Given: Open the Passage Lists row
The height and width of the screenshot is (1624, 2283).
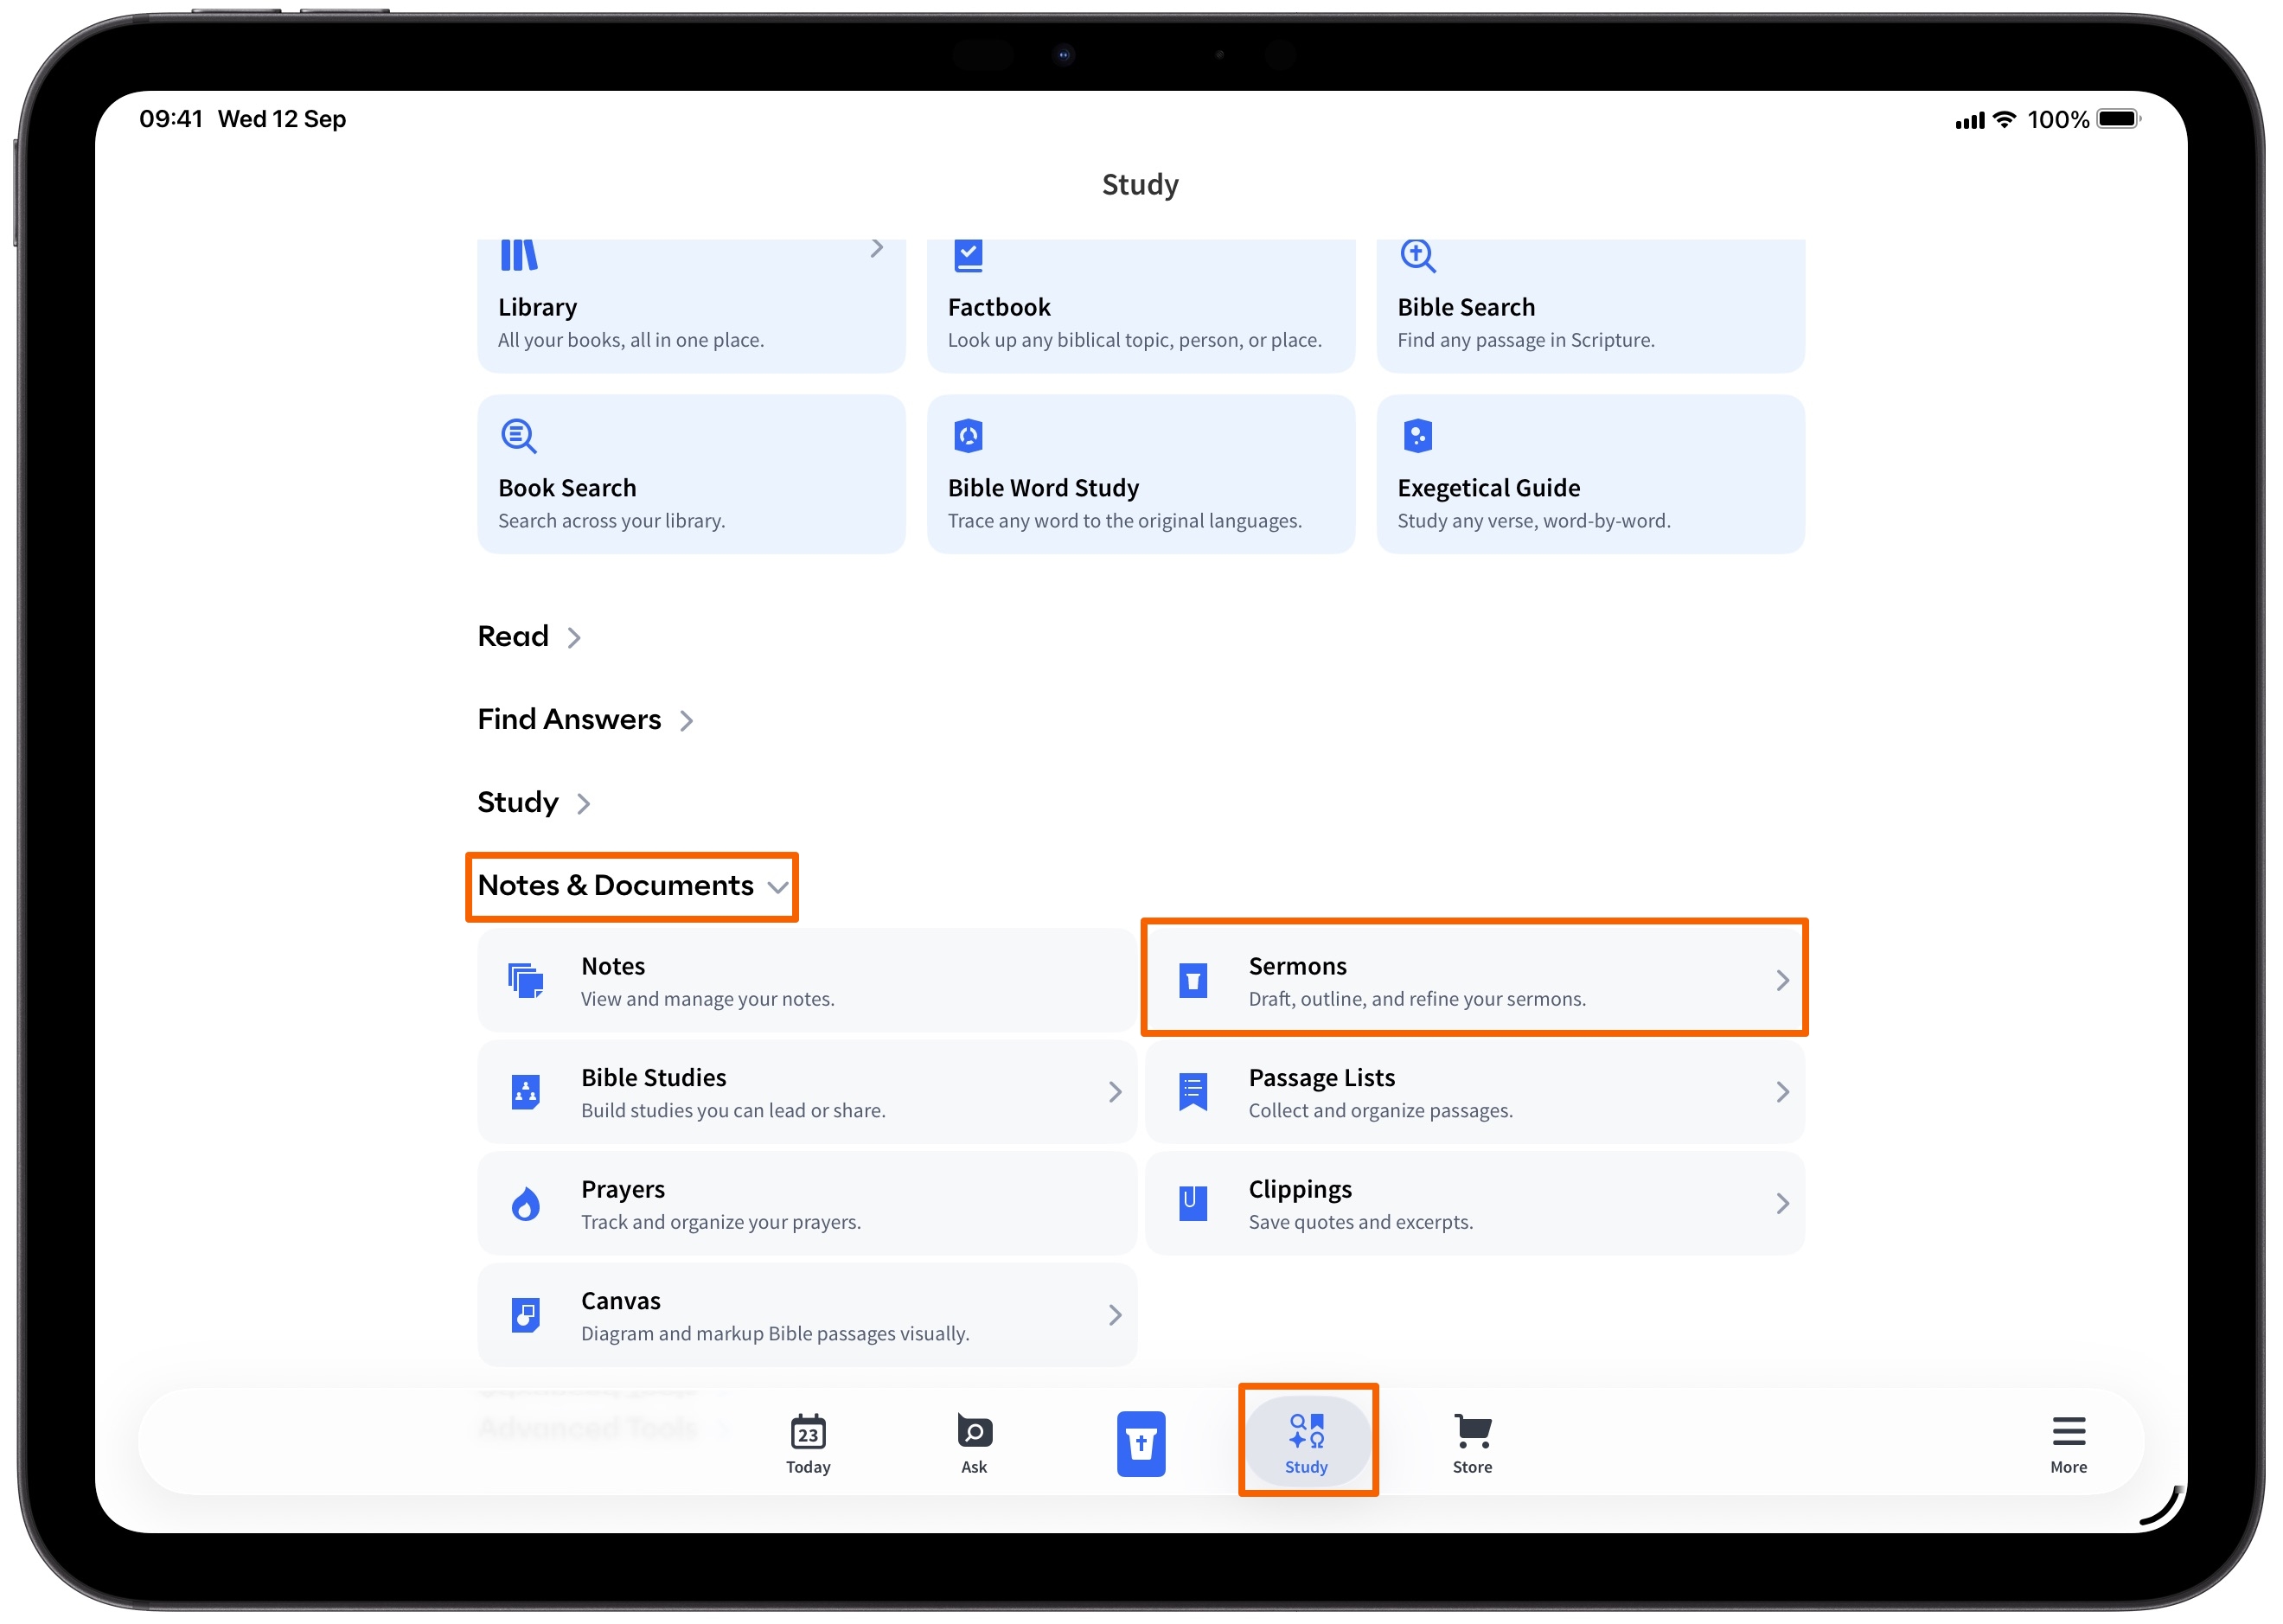Looking at the screenshot, I should (x=1475, y=1092).
